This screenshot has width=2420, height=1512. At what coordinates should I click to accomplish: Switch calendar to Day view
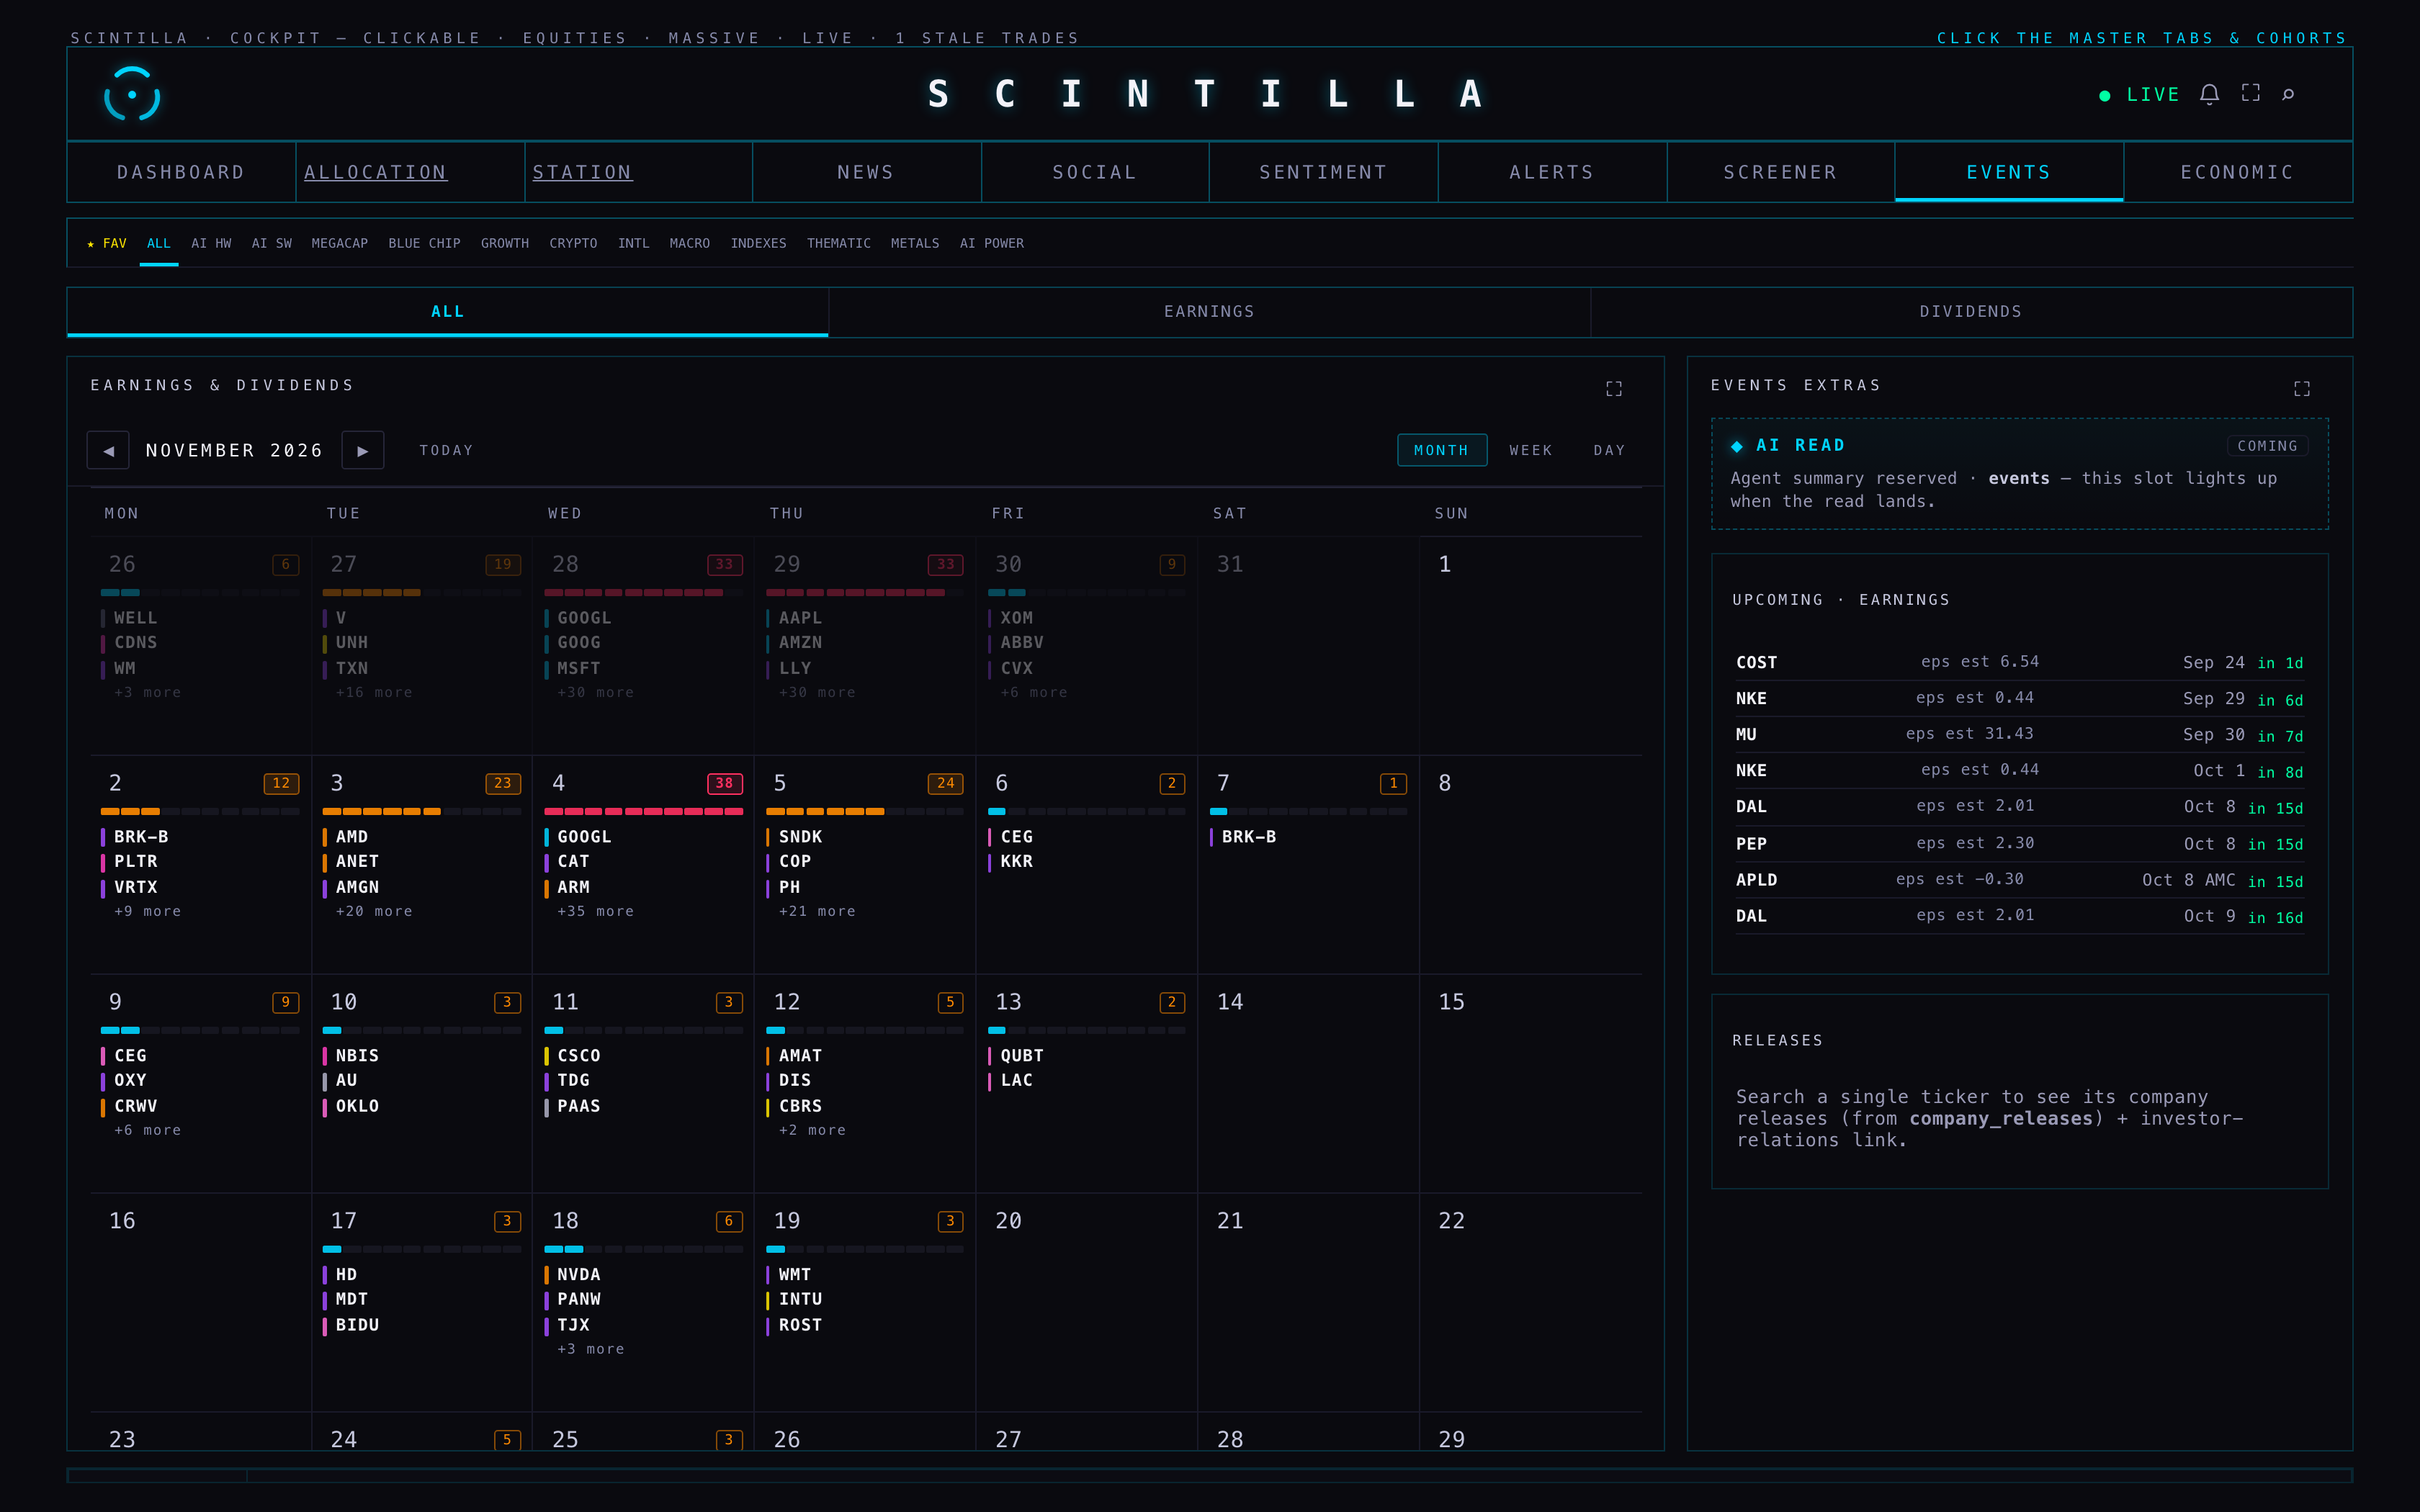(1609, 450)
